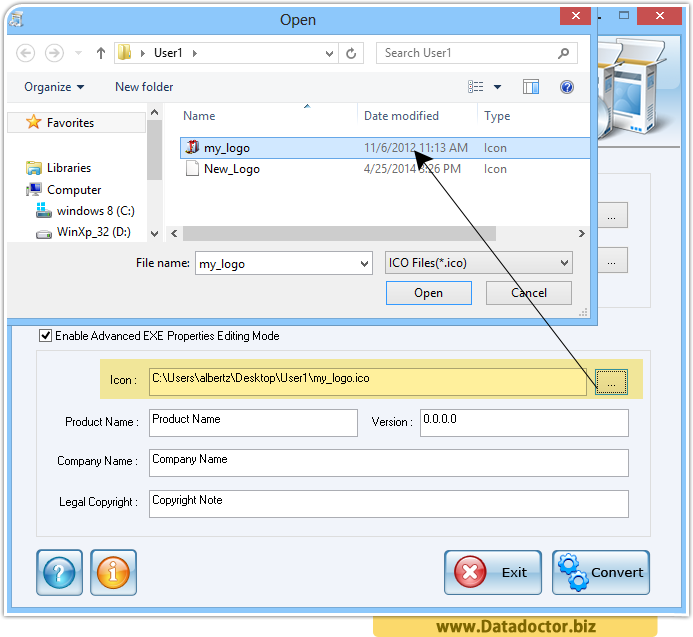The height and width of the screenshot is (637, 693).
Task: Expand the File name combo box
Action: tap(364, 263)
